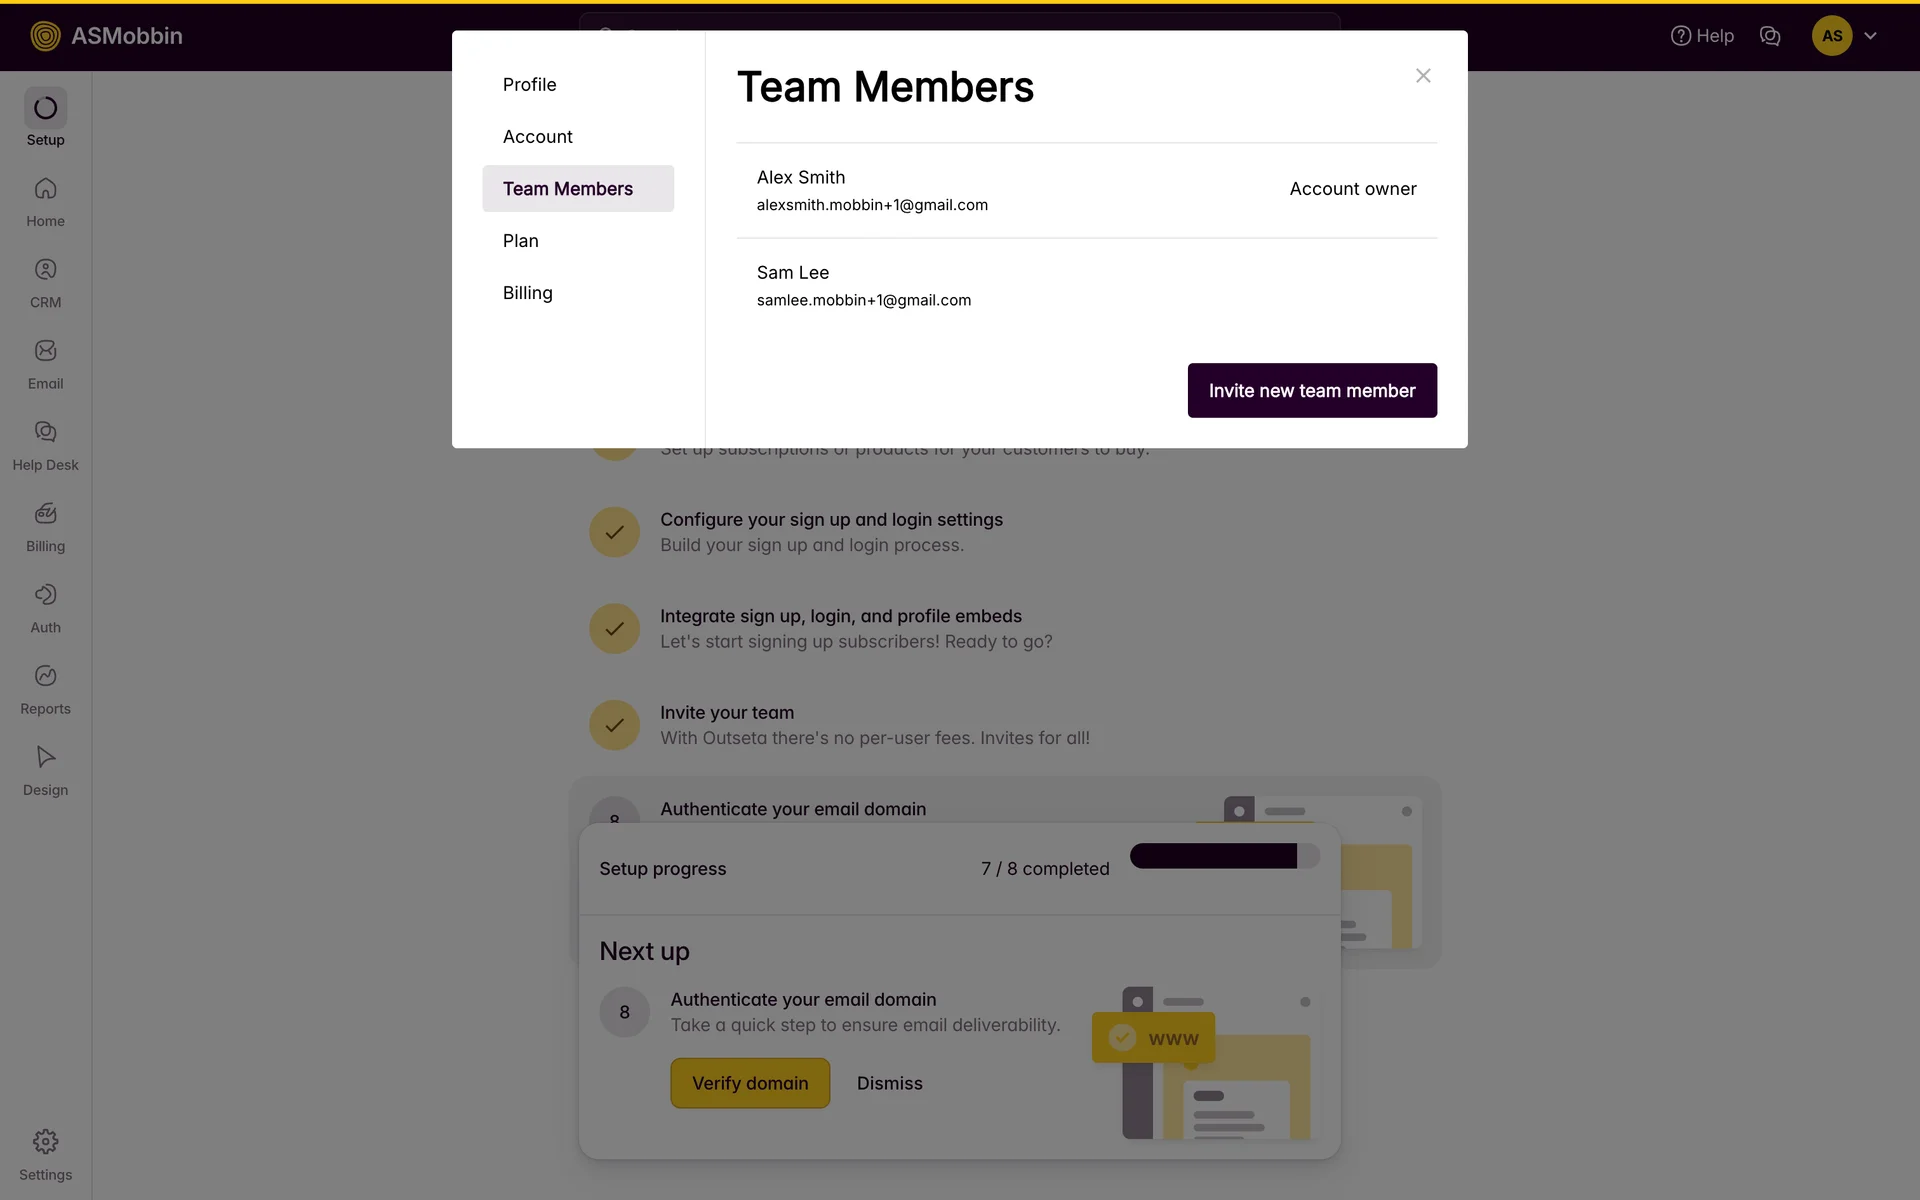The height and width of the screenshot is (1200, 1920).
Task: Expand the AS account dropdown chevron
Action: pyautogui.click(x=1870, y=36)
